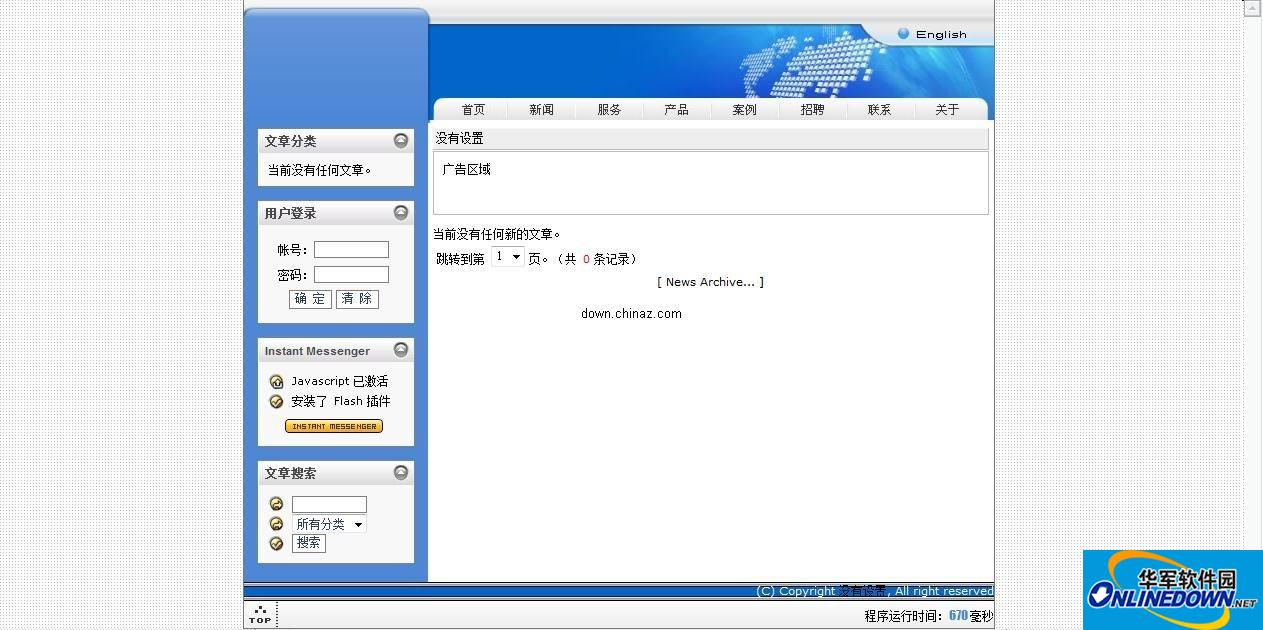Click the check icon beside 搜索 button
This screenshot has width=1263, height=630.
click(276, 543)
